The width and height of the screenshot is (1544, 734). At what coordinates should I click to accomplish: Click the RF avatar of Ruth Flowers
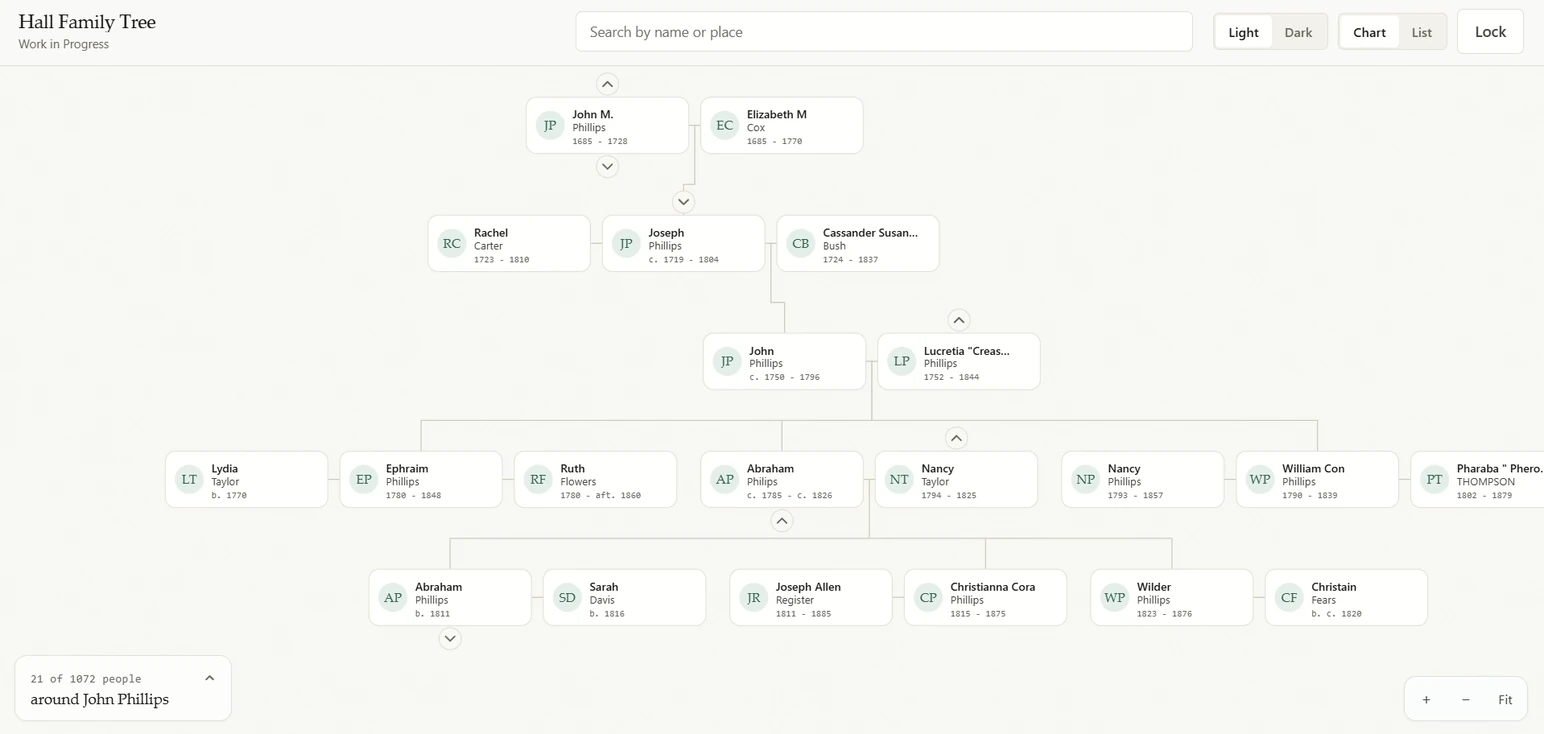(x=538, y=479)
